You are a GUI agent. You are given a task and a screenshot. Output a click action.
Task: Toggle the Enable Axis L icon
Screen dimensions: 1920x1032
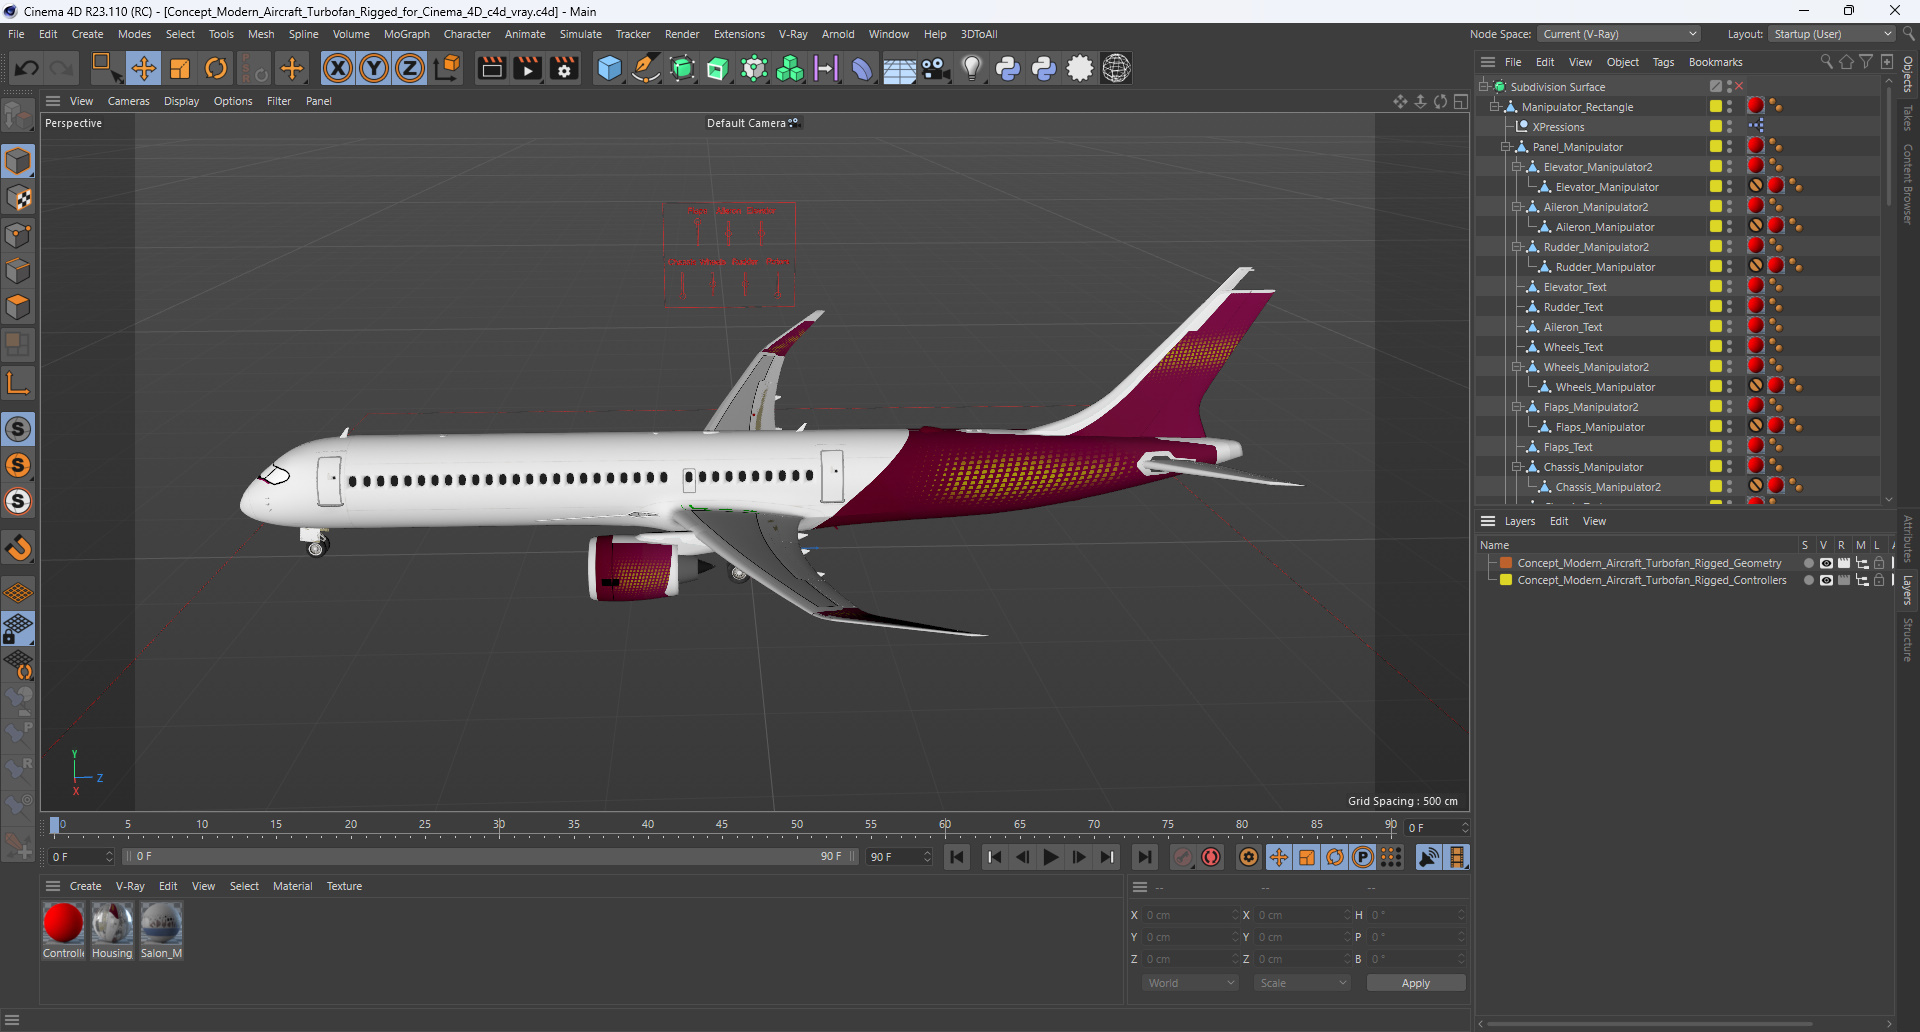tap(18, 383)
